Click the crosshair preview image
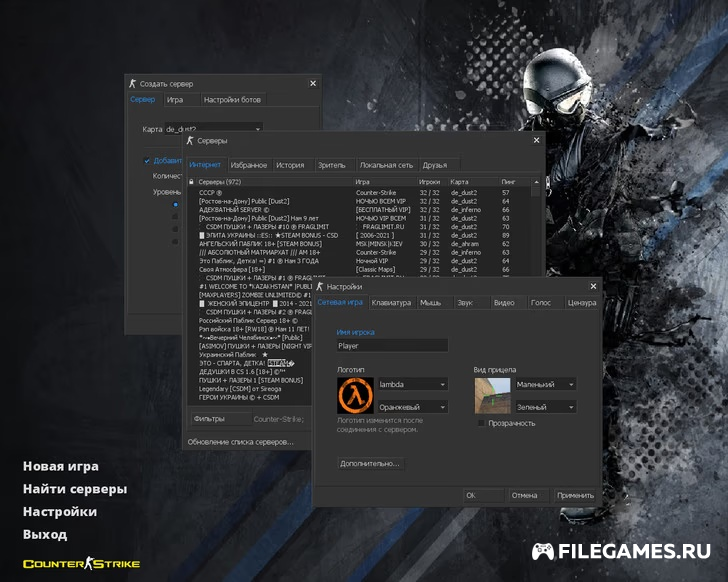 tap(492, 395)
